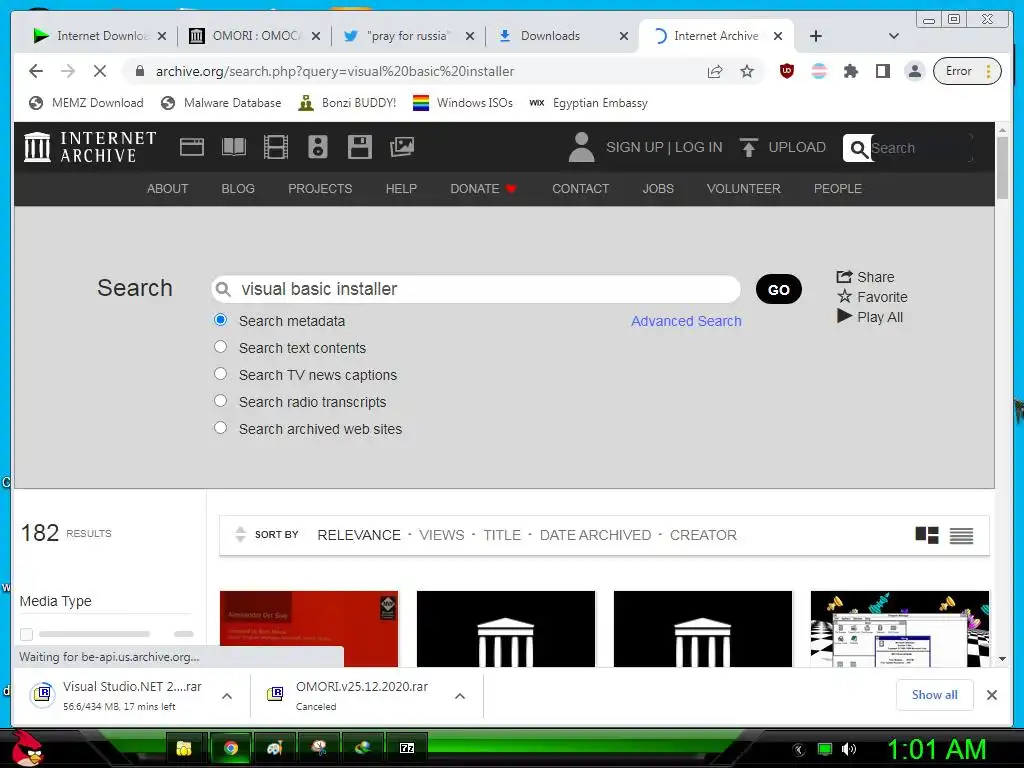Open the Internet Archive software floppy icon
The height and width of the screenshot is (768, 1024).
pos(359,147)
